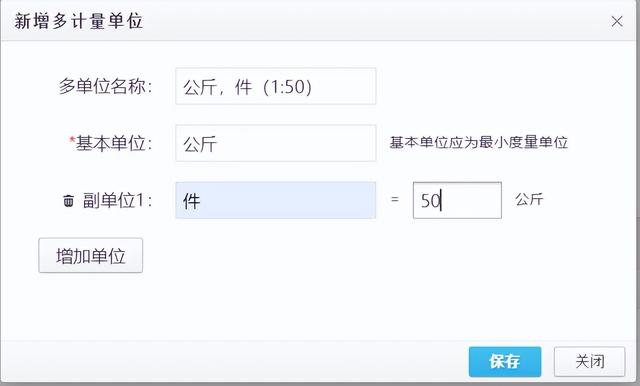640x386 pixels.
Task: Select the 副单位1 field containing 件
Action: 276,200
